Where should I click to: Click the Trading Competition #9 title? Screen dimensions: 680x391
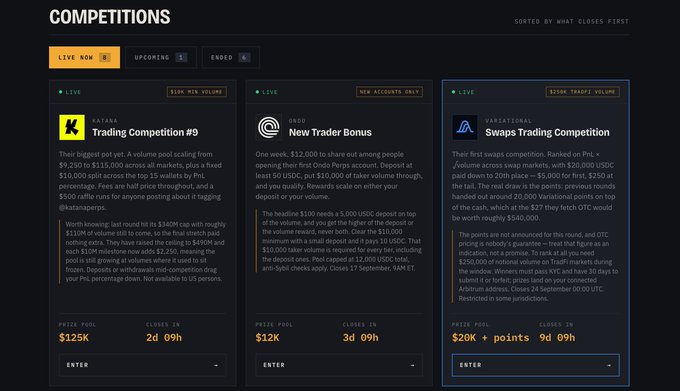(x=145, y=132)
